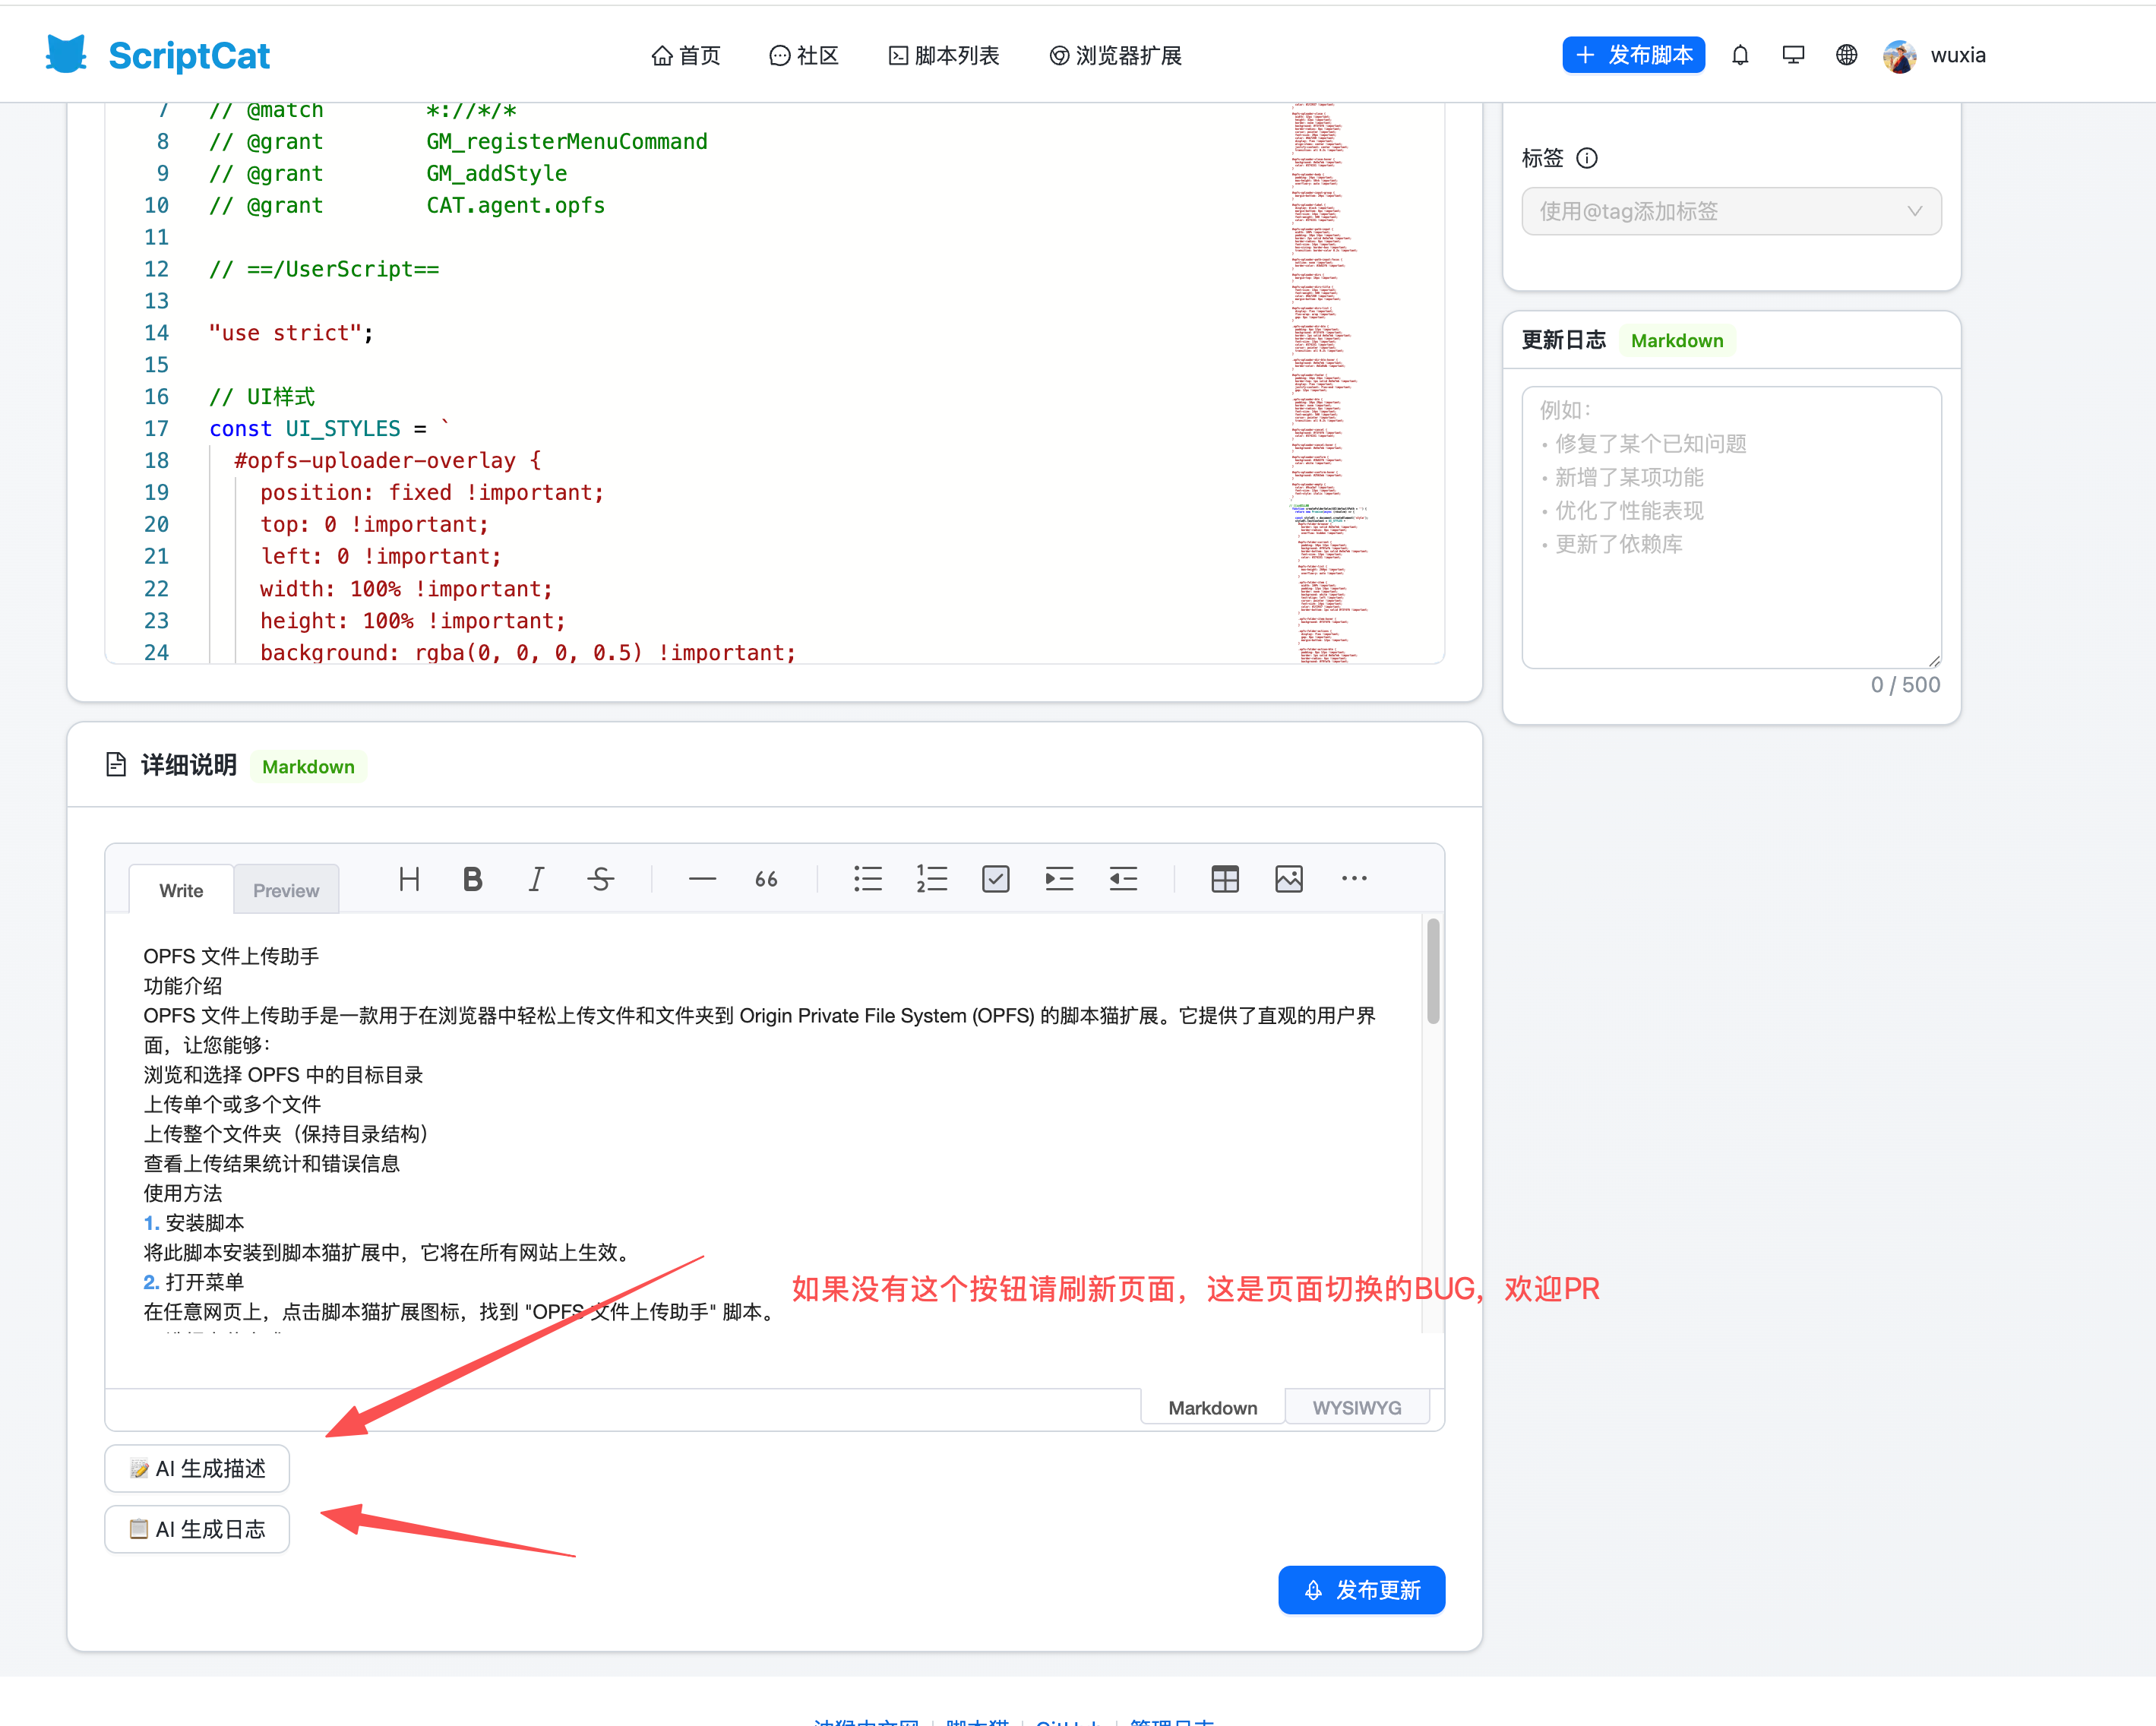2156x1726 pixels.
Task: Insert a horizontal line
Action: click(703, 879)
